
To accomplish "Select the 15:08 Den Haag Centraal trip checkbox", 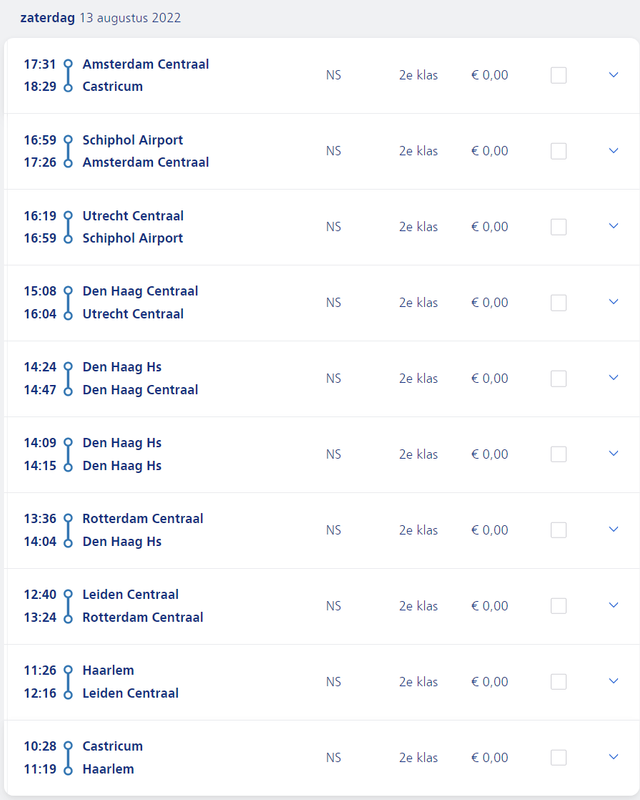I will coord(558,303).
